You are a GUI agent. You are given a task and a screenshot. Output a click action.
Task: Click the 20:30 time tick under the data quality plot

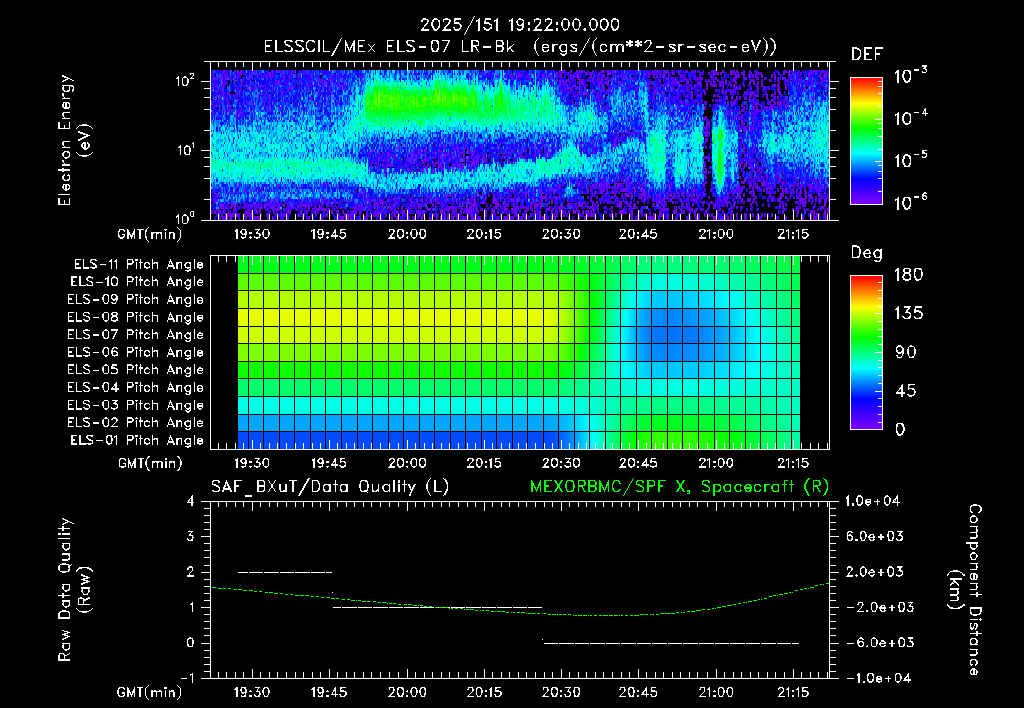tap(561, 692)
